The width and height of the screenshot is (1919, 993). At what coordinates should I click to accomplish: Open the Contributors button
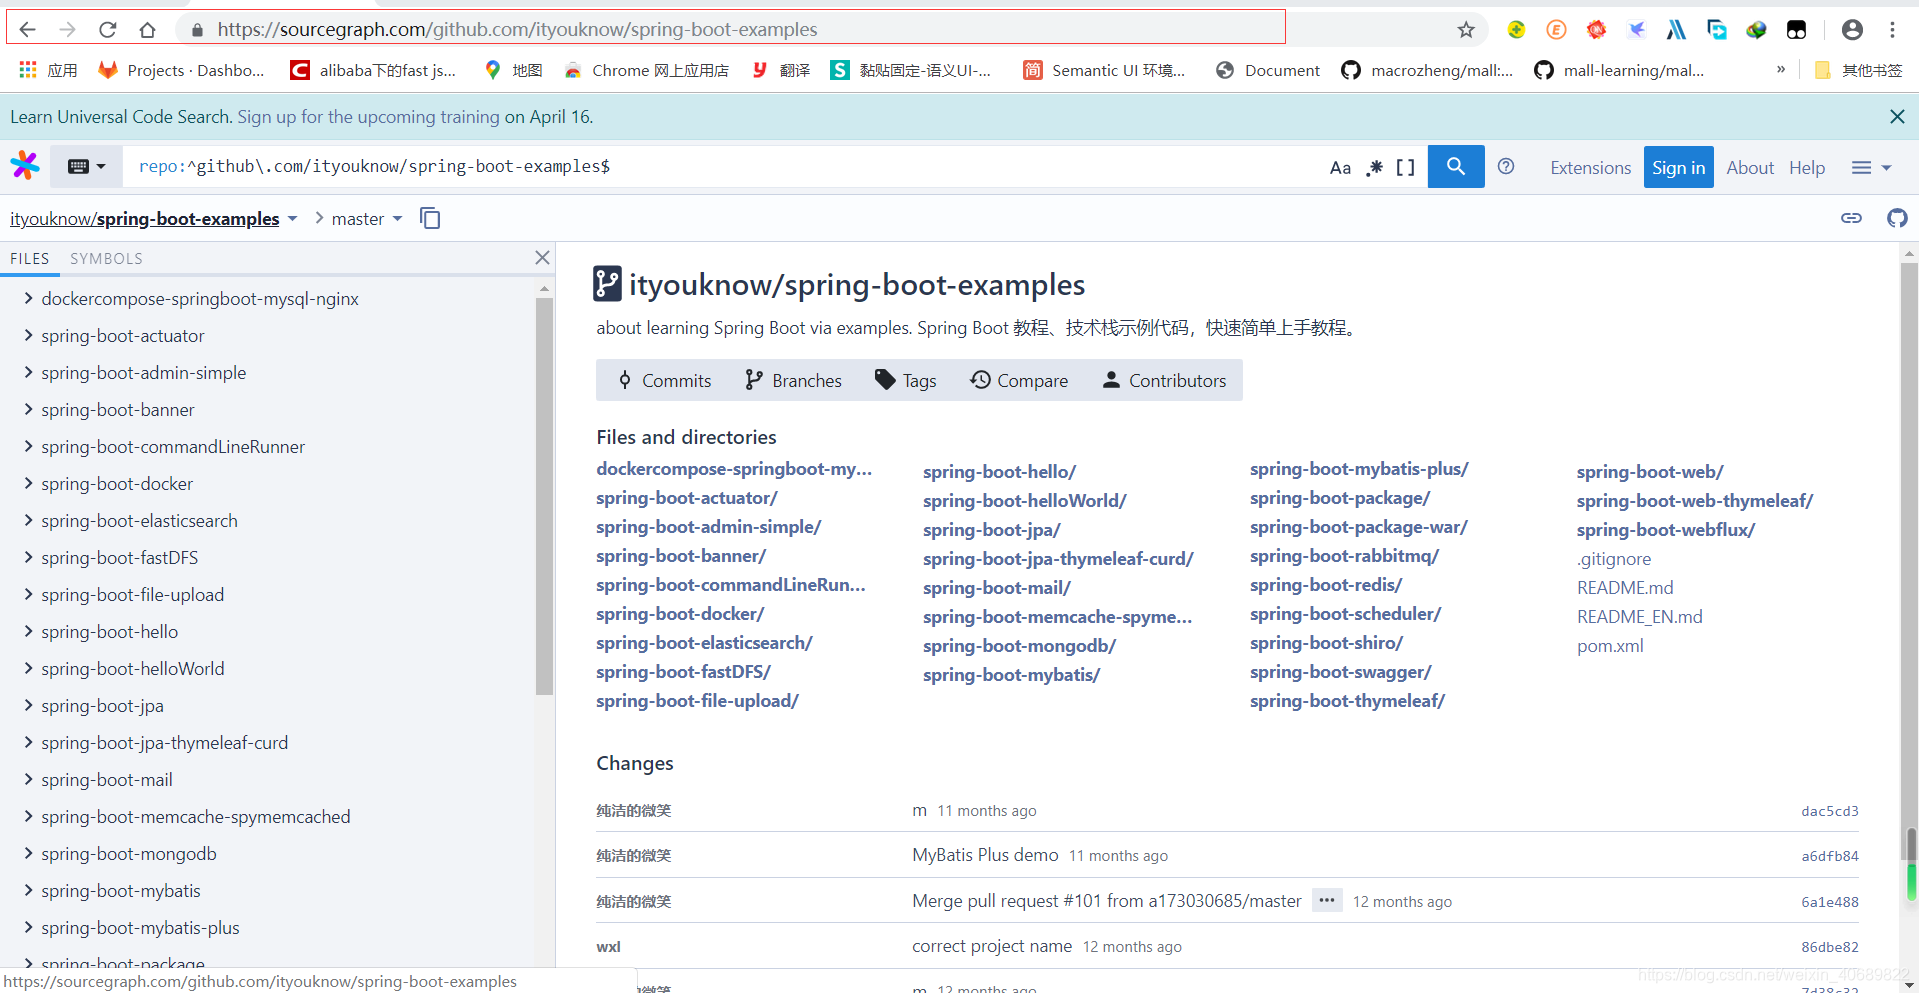point(1164,380)
